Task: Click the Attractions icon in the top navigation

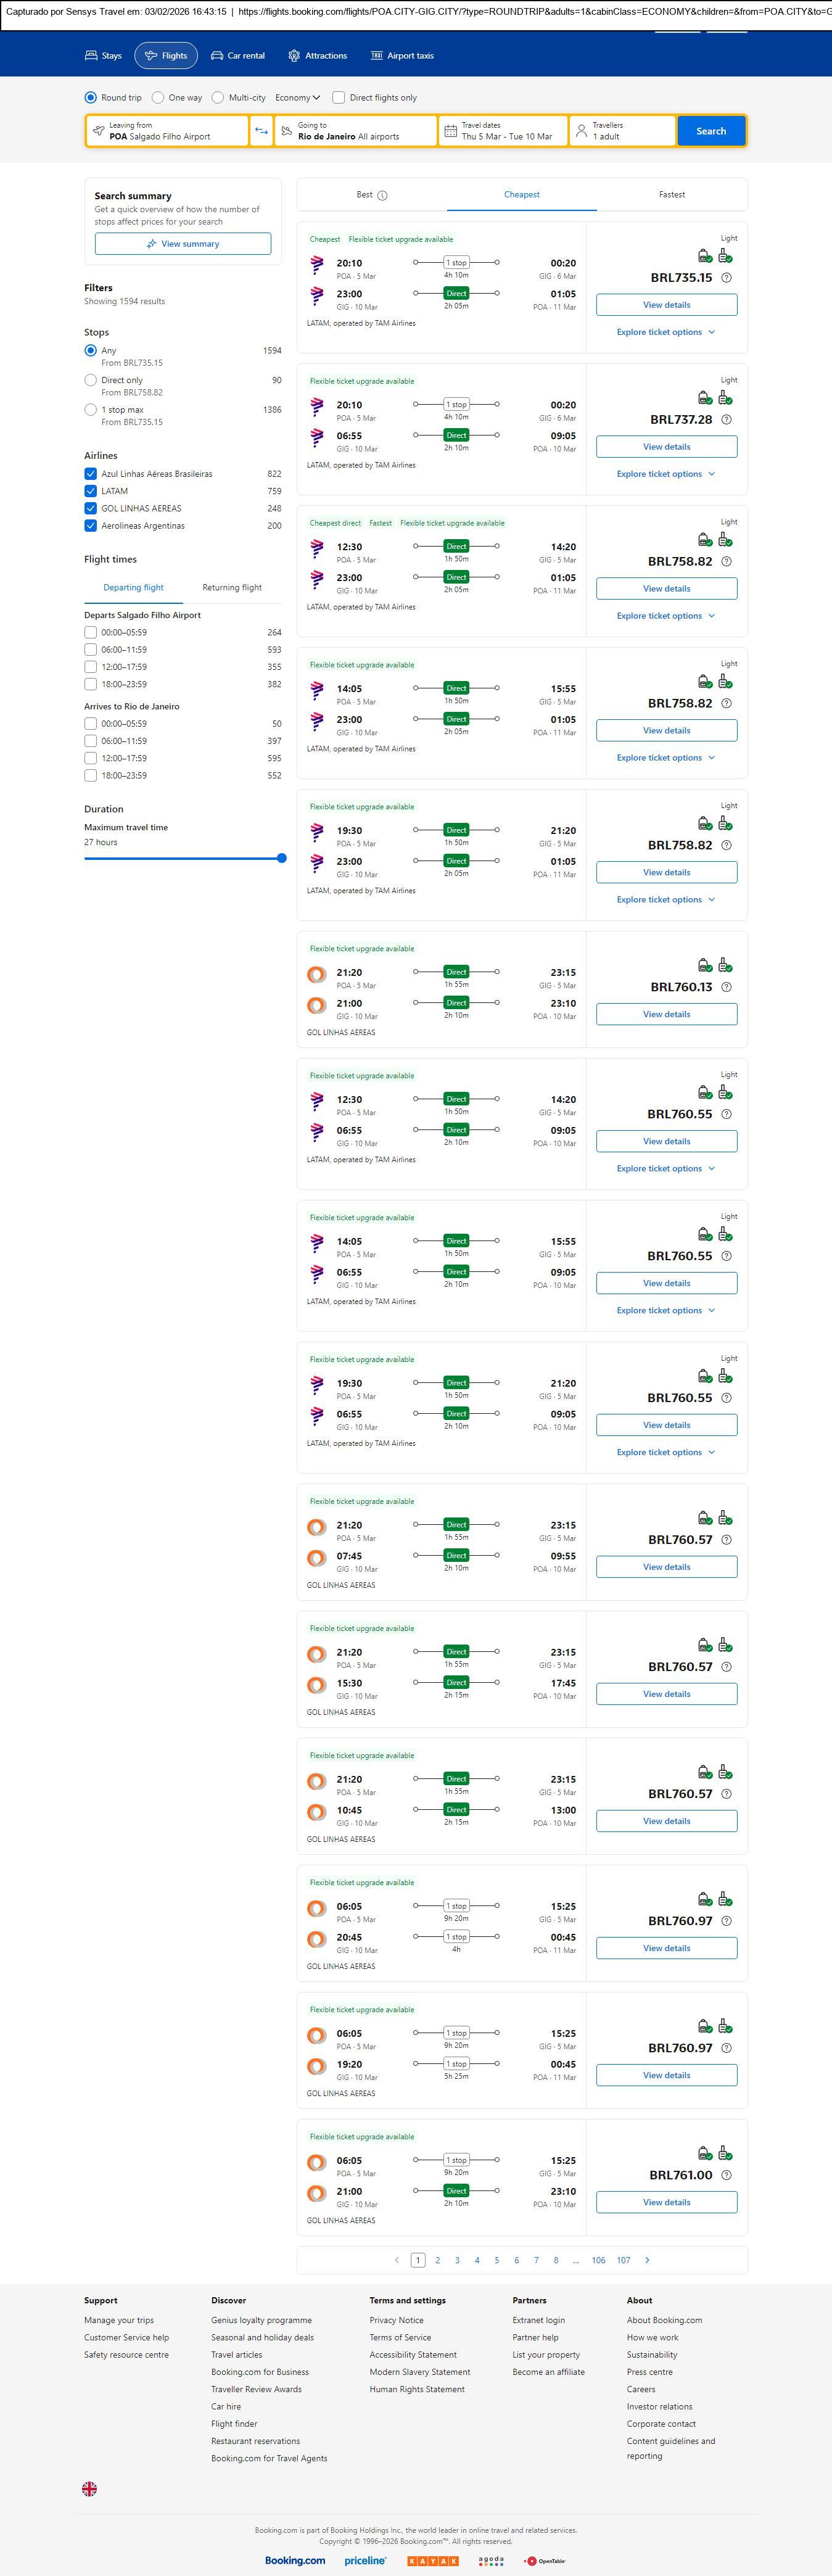Action: [294, 56]
